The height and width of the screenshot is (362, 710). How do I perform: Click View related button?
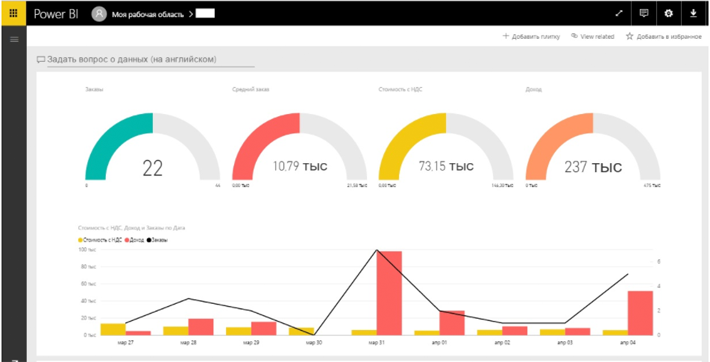pyautogui.click(x=592, y=37)
